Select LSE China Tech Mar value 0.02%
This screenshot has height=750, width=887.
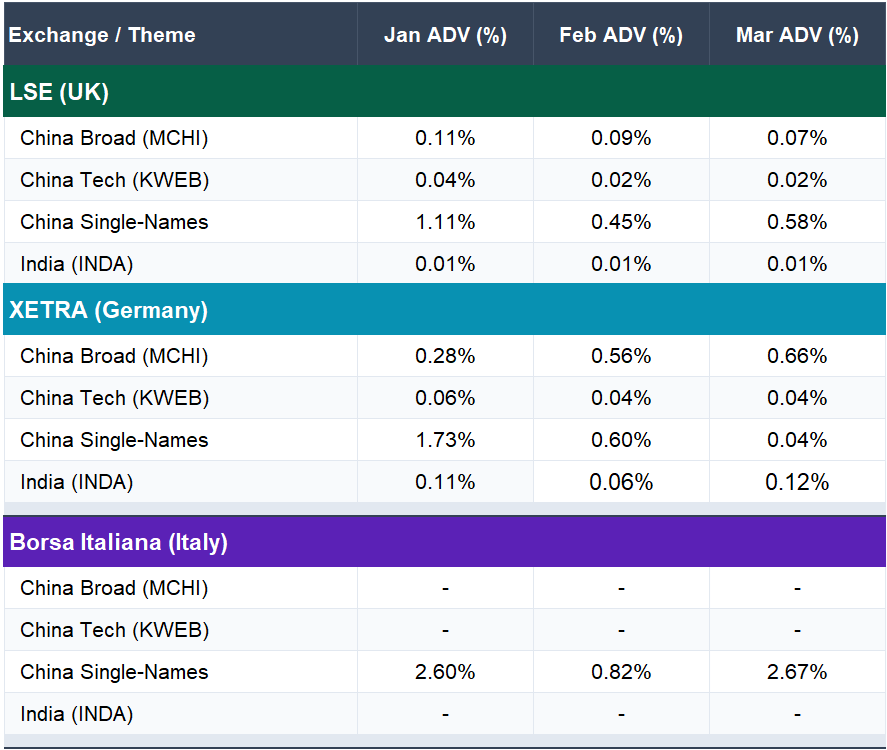click(797, 180)
